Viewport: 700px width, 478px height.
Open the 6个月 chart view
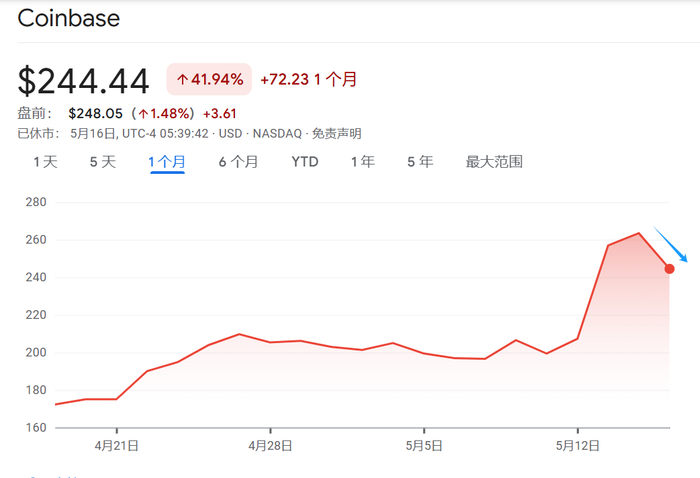click(x=238, y=162)
